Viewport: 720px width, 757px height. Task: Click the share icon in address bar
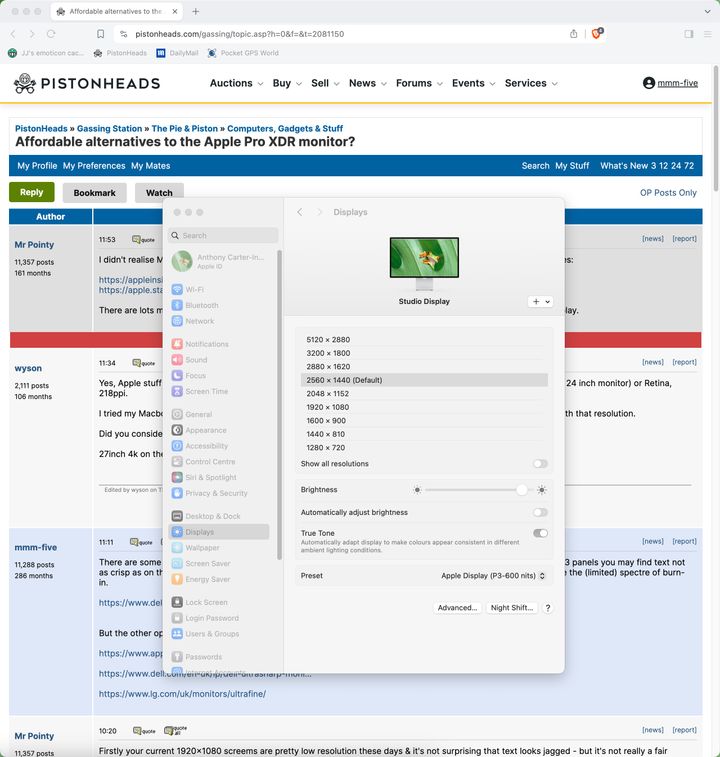(574, 33)
